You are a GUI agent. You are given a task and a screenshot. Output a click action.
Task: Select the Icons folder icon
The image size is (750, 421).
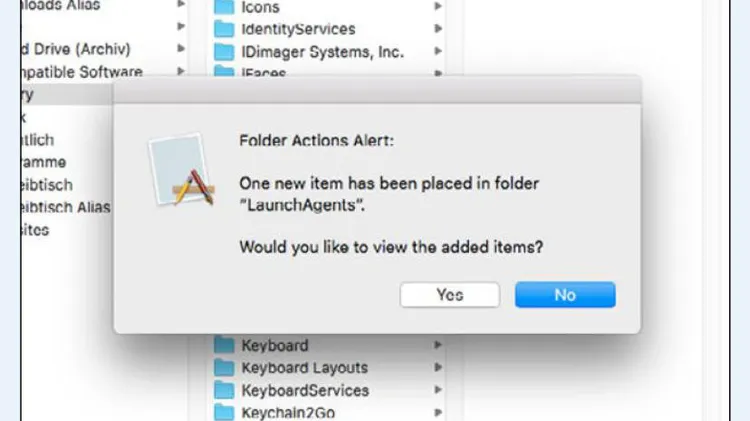pos(224,7)
